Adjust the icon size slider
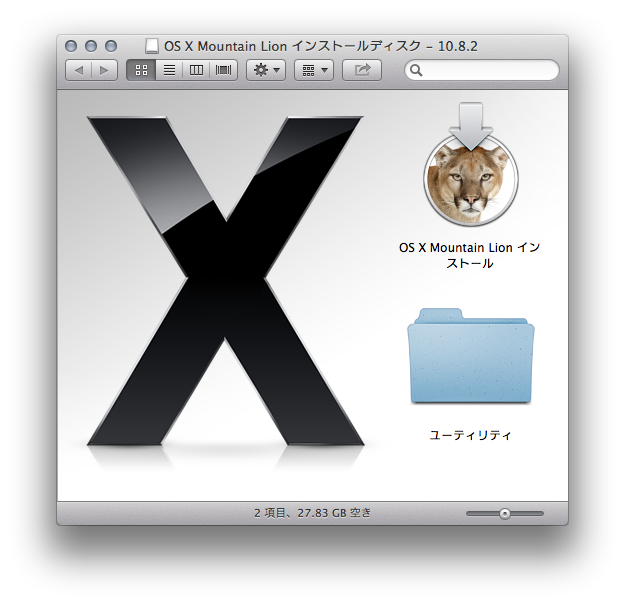 point(505,513)
